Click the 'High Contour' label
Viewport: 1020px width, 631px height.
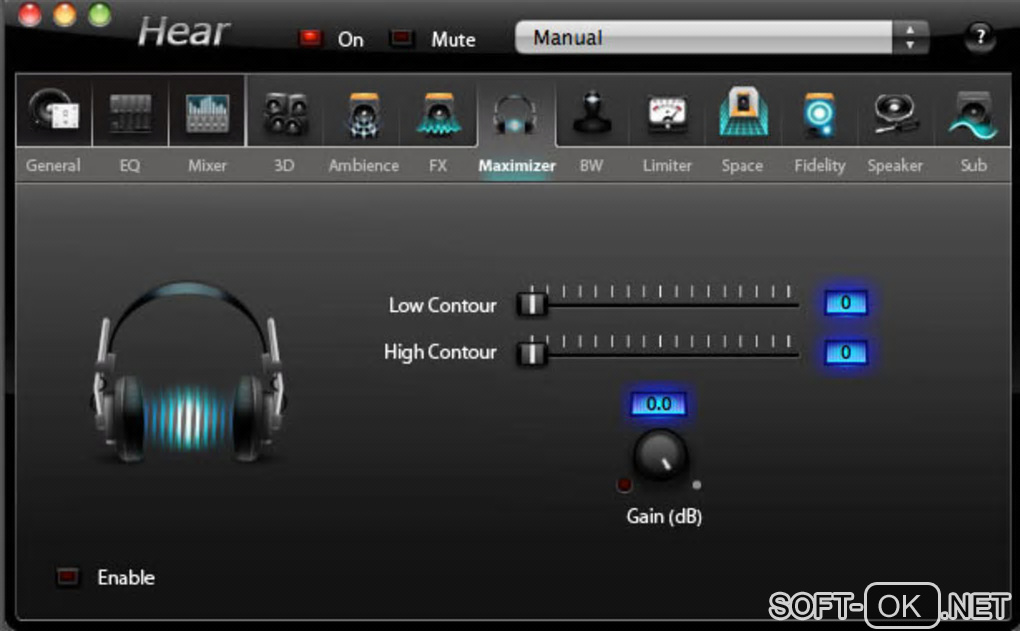(x=440, y=352)
